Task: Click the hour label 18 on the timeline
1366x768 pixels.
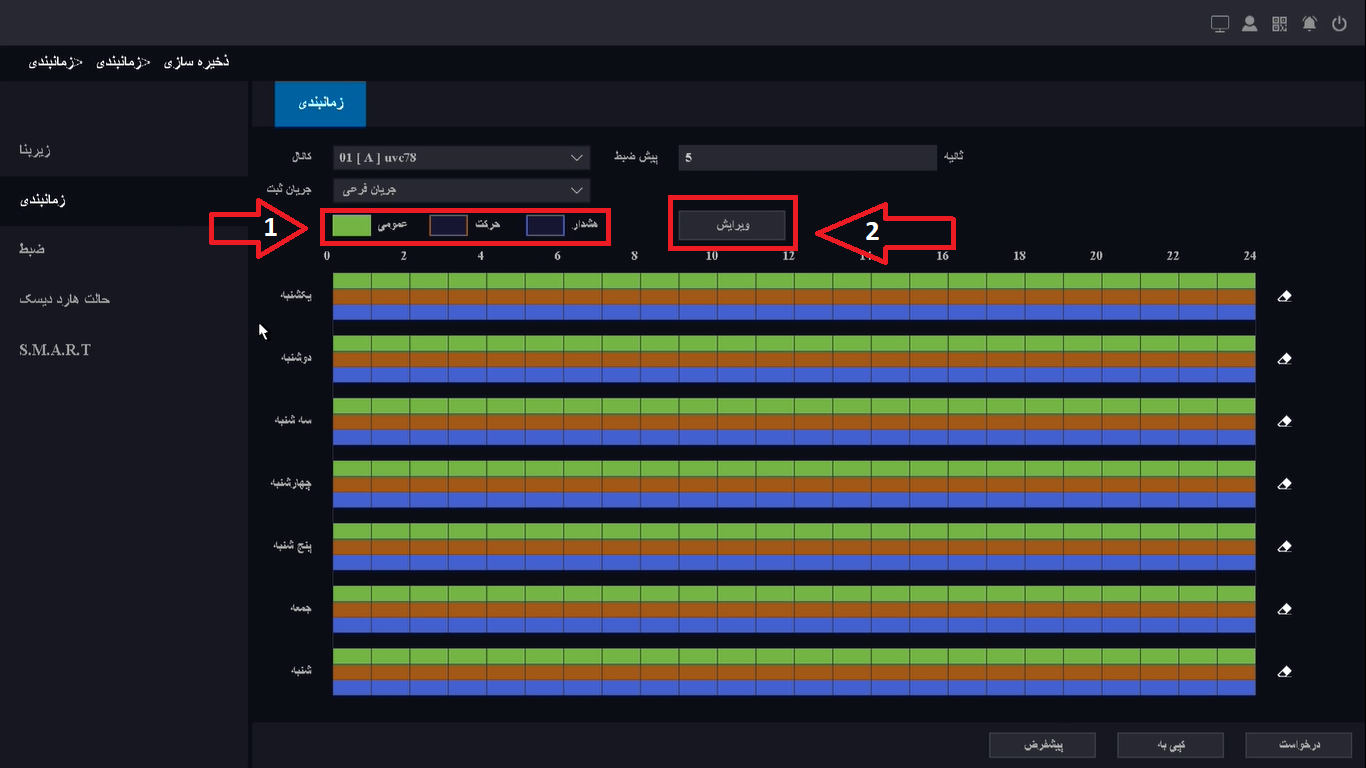Action: coord(1019,256)
